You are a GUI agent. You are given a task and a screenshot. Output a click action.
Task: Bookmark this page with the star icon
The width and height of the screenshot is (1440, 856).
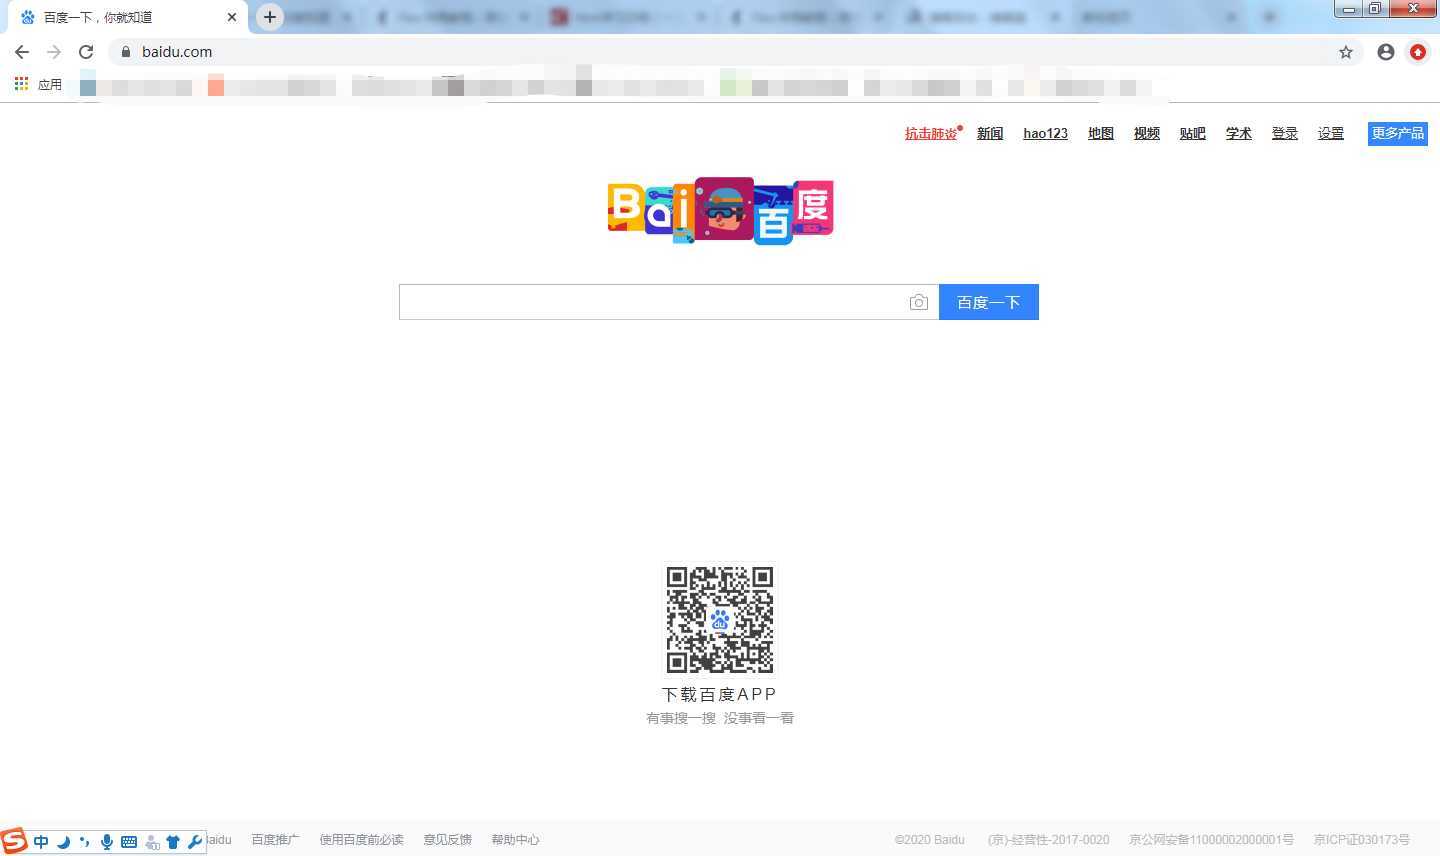coord(1346,52)
